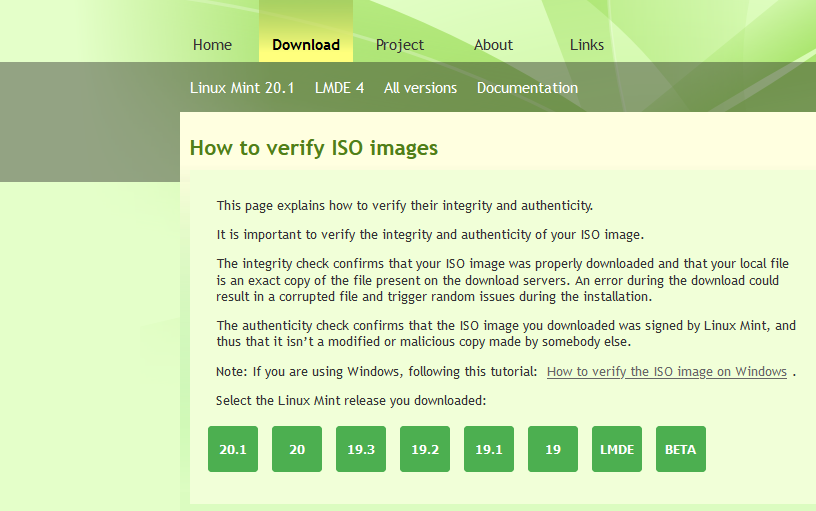Choose the LMDE release button

pyautogui.click(x=617, y=449)
